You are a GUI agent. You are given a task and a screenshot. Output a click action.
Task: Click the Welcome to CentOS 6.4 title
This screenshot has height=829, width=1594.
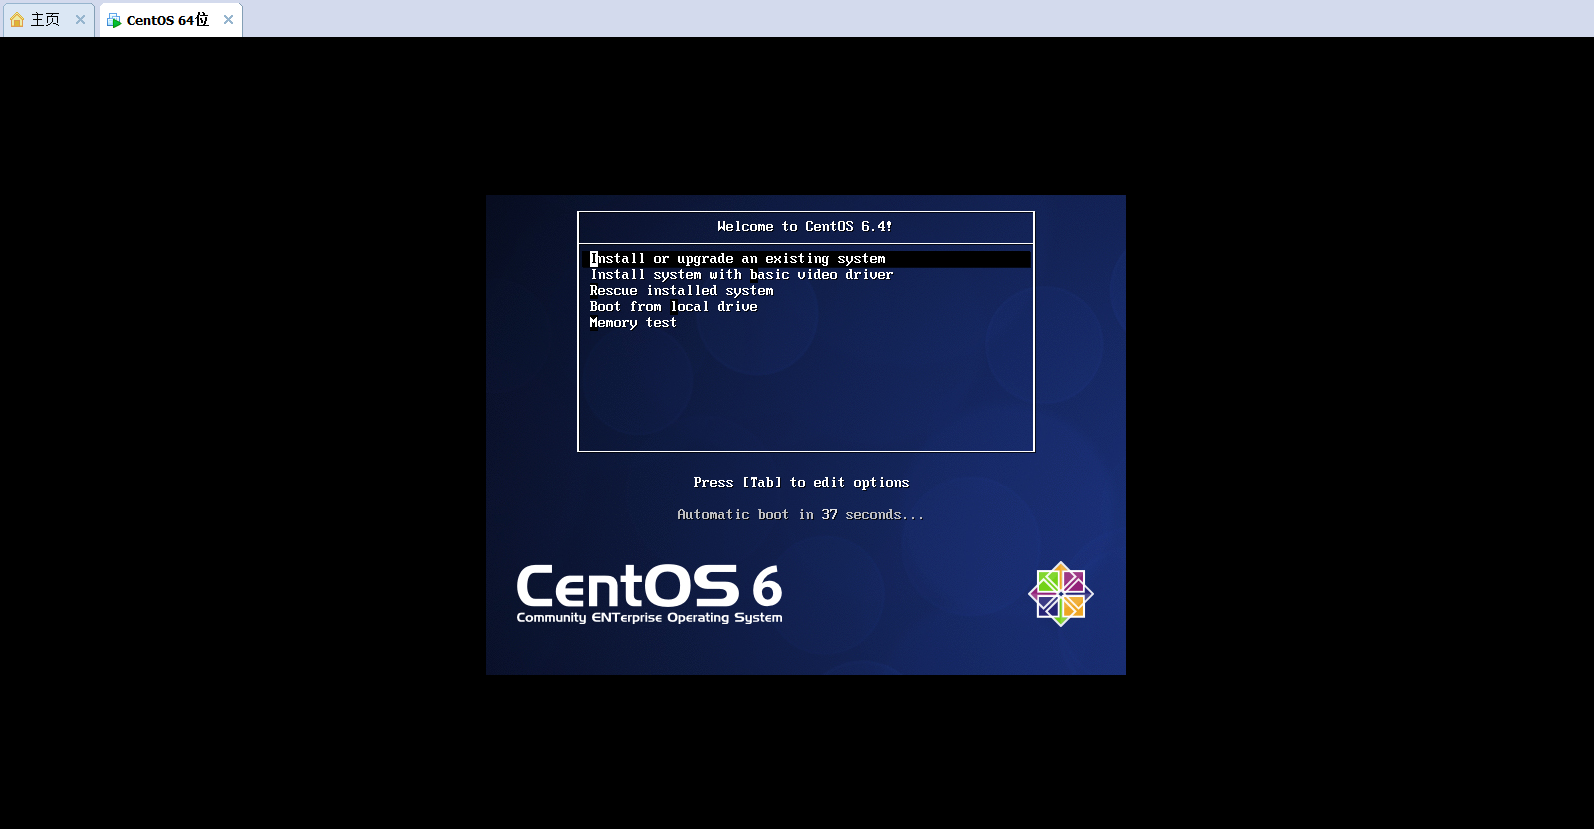804,227
